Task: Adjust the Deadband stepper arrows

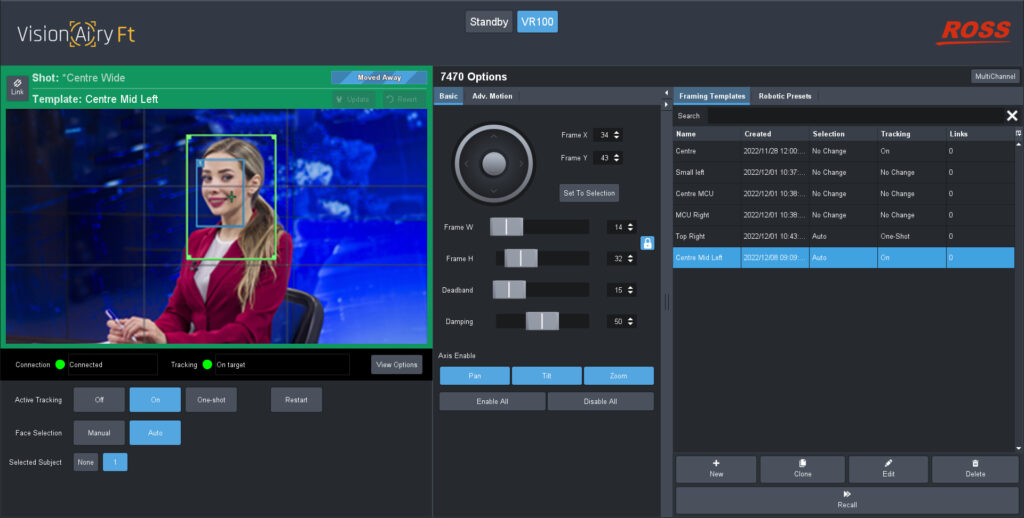Action: tap(630, 290)
